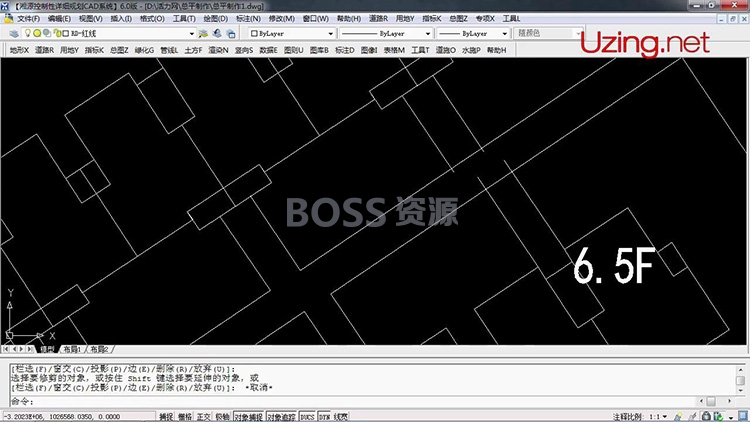Click next layout tab arrow
This screenshot has height=422, width=750.
point(22,349)
